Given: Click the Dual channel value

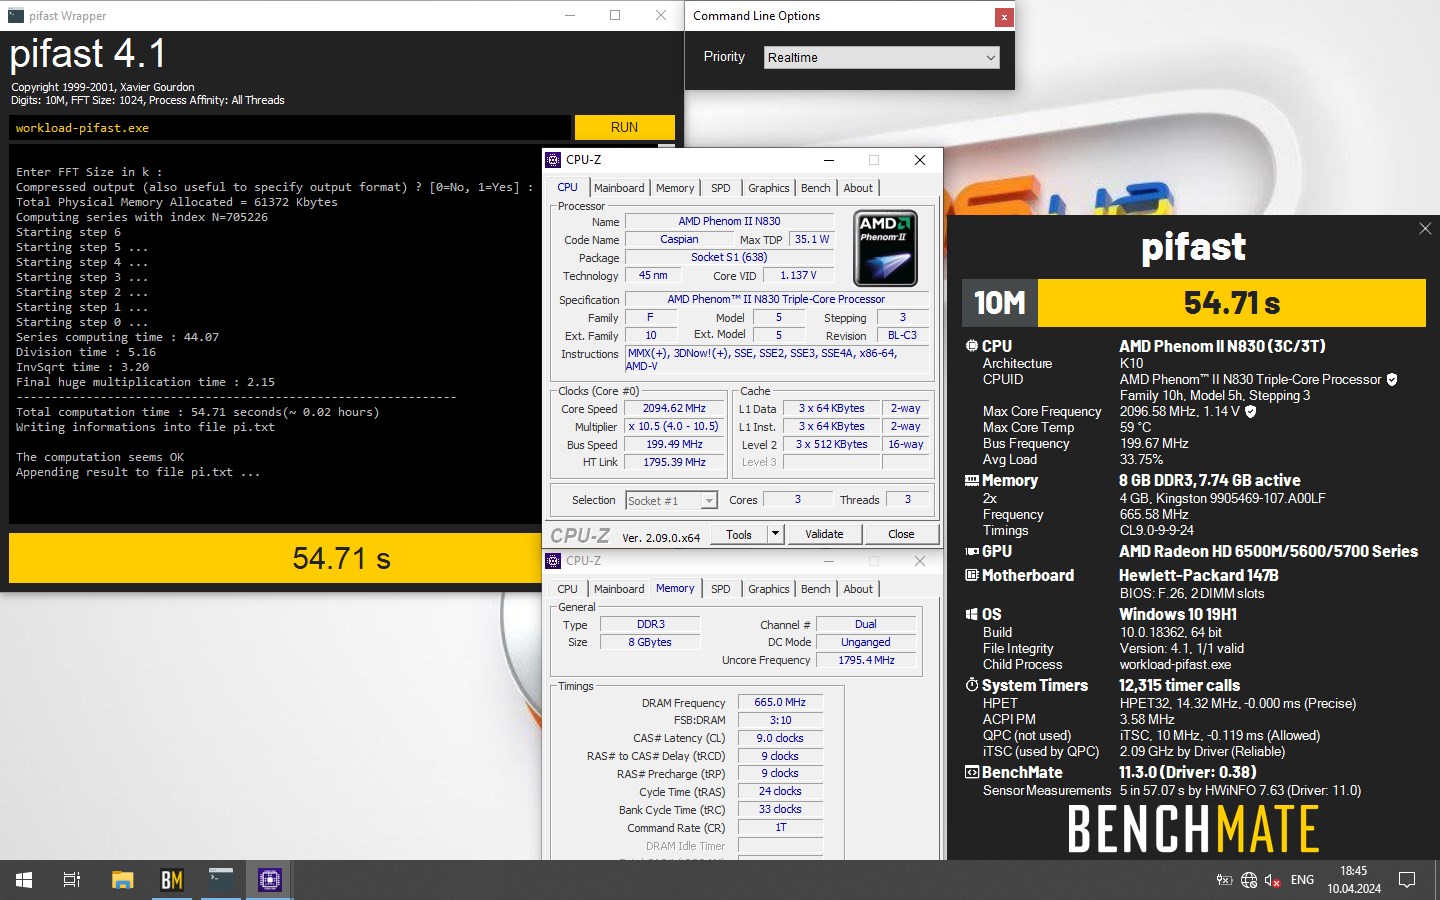Looking at the screenshot, I should [866, 624].
